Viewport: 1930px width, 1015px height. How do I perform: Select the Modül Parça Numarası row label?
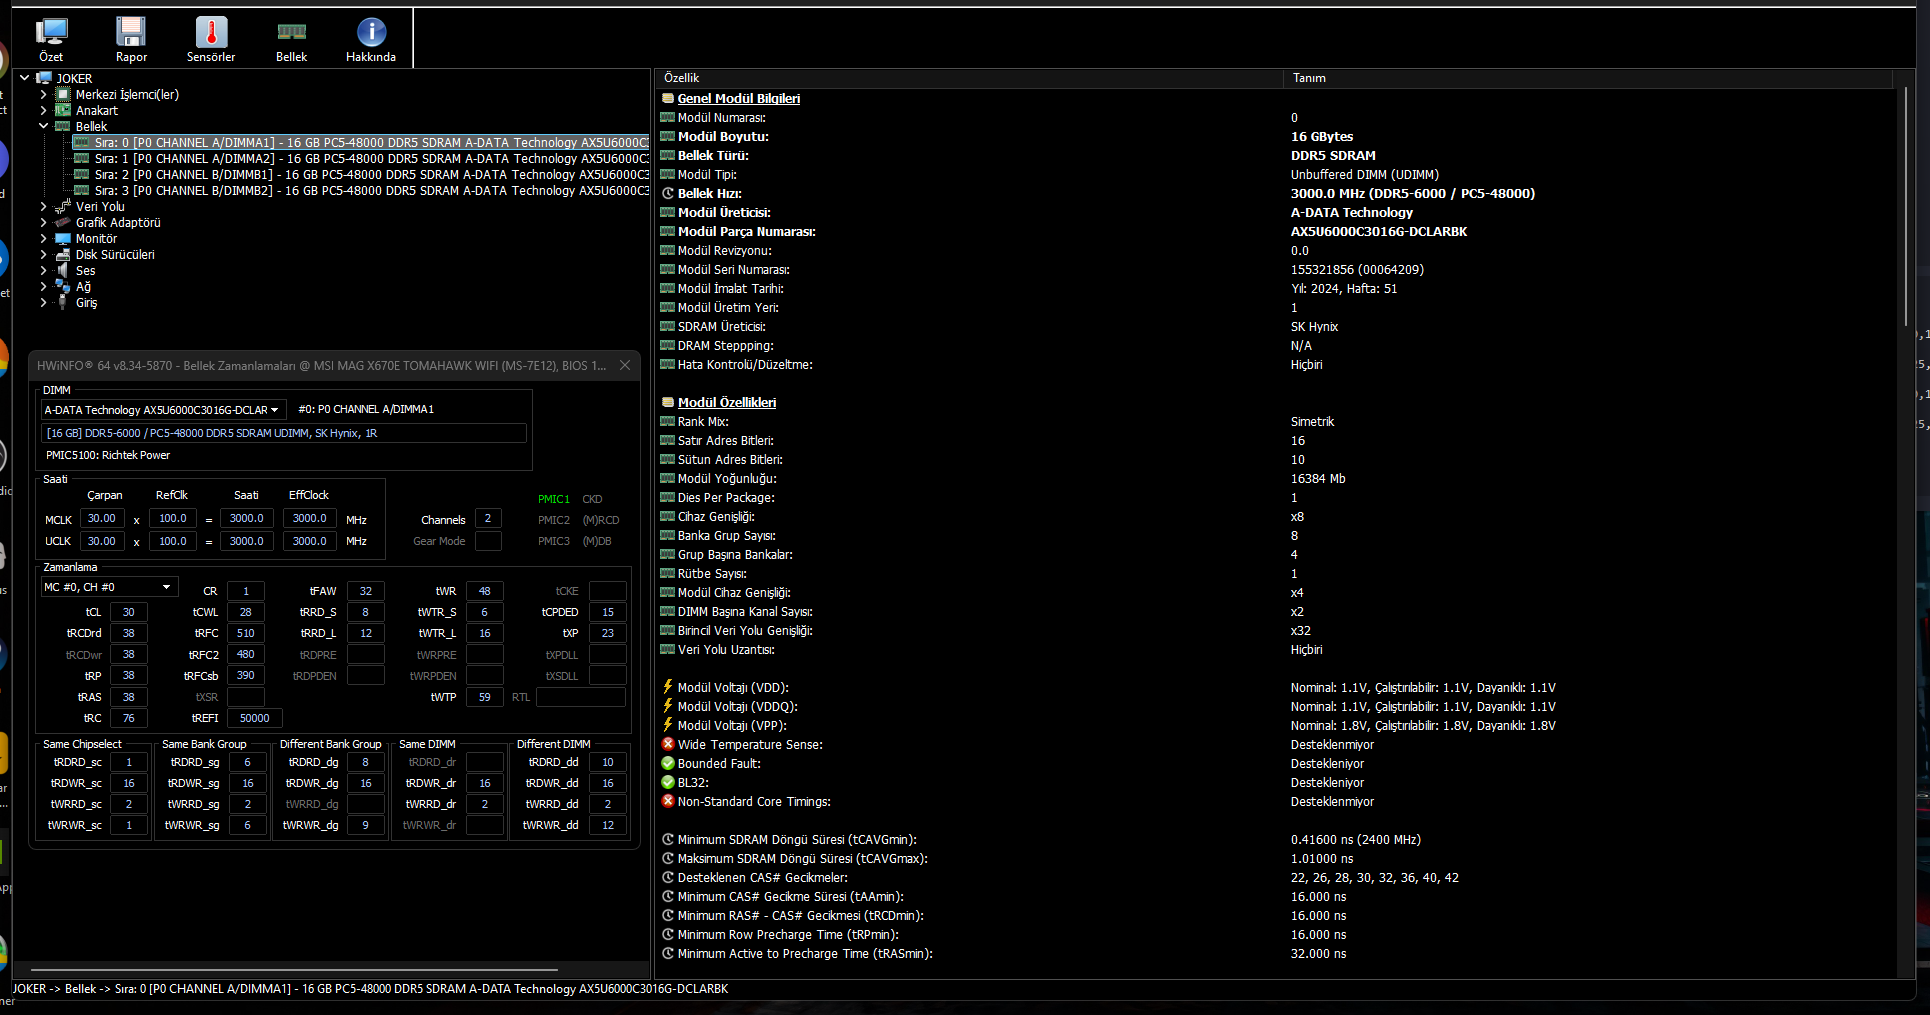click(747, 231)
